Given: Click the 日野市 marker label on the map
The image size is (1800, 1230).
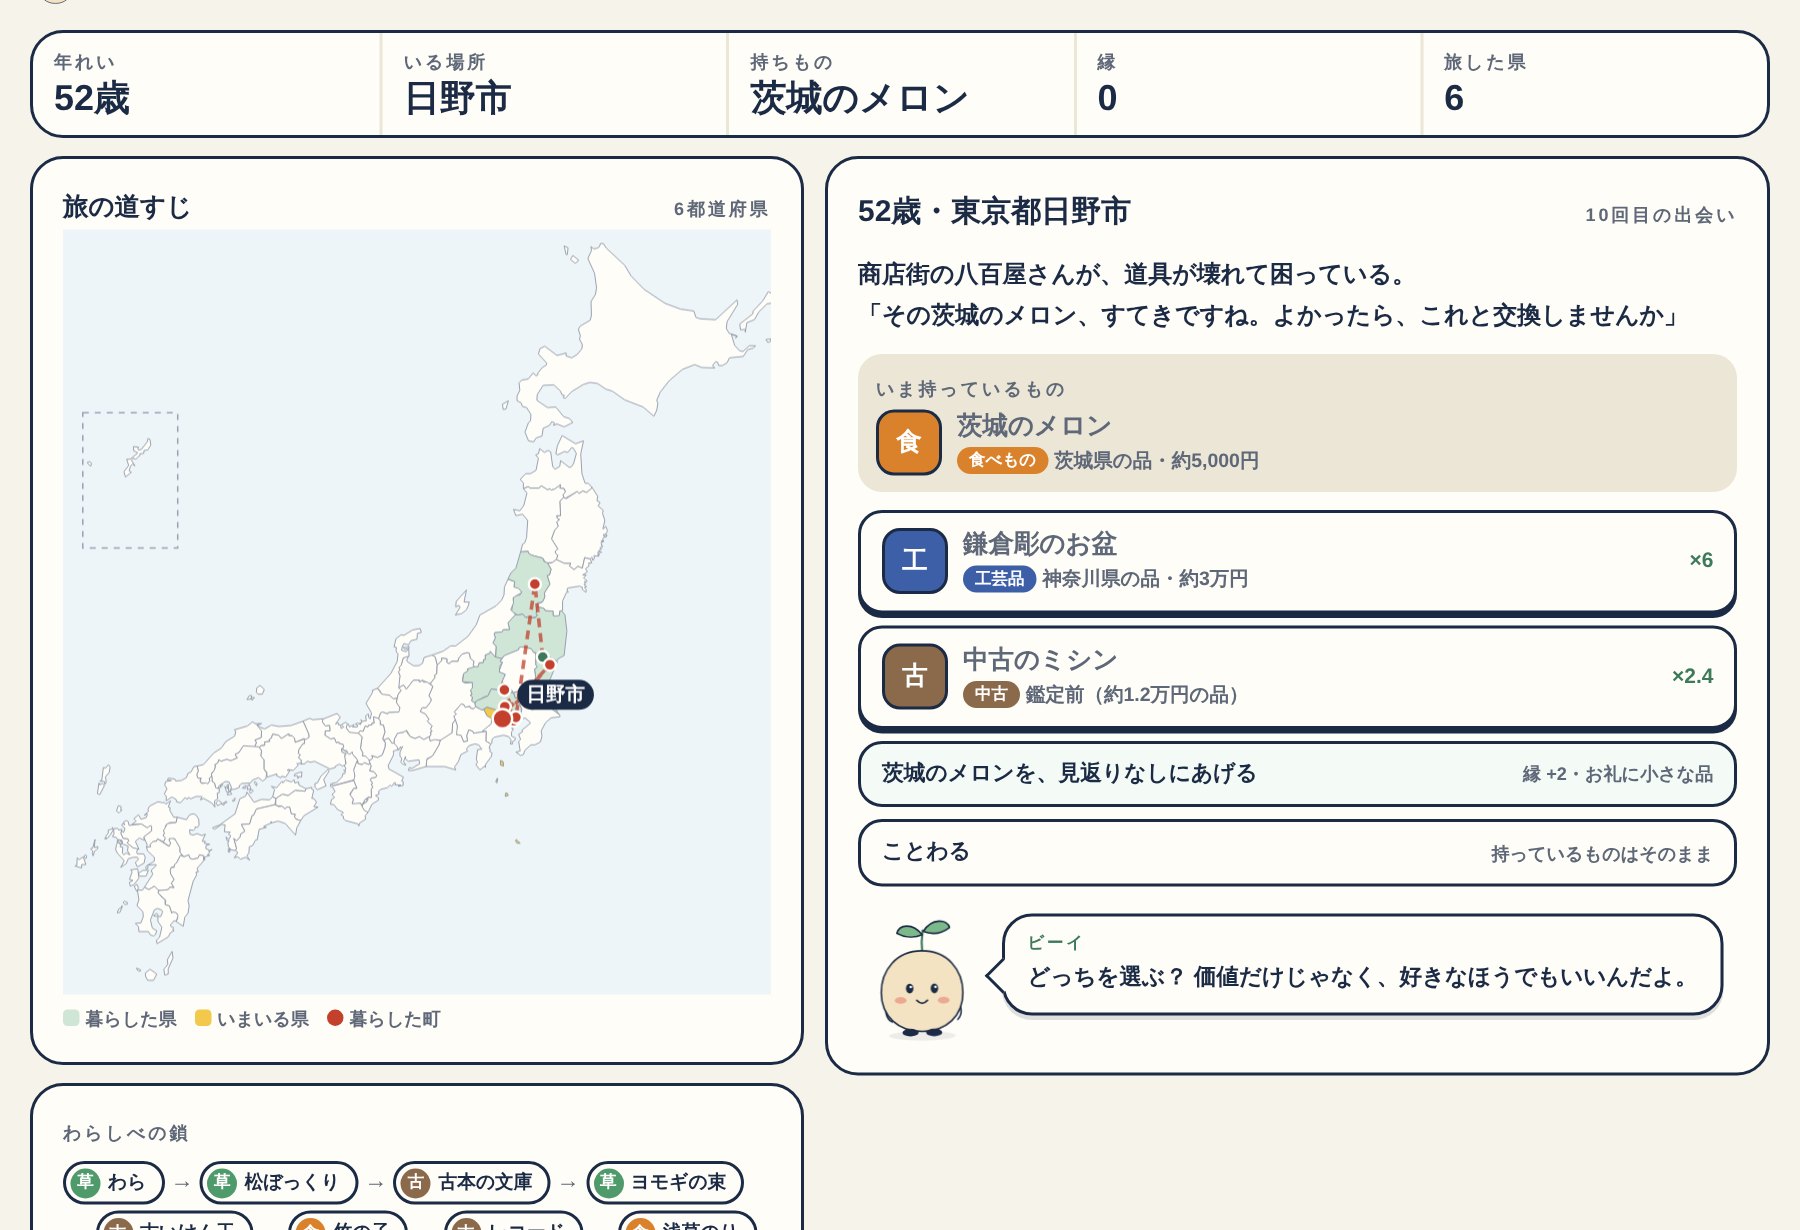Looking at the screenshot, I should pos(555,694).
